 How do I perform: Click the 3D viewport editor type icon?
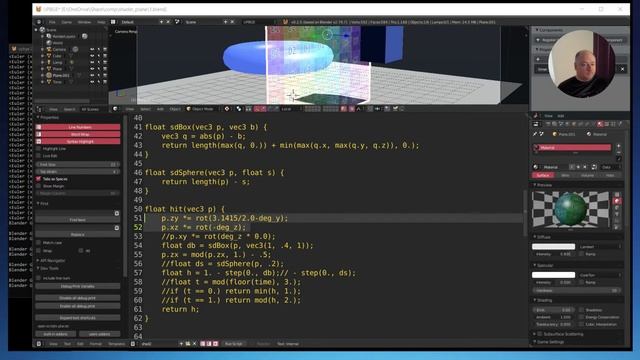[x=116, y=109]
